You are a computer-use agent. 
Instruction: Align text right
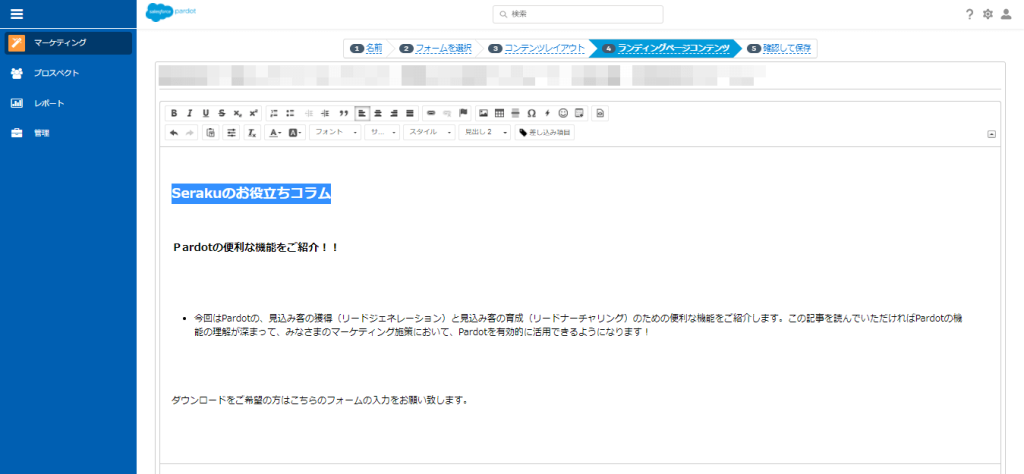tap(394, 113)
